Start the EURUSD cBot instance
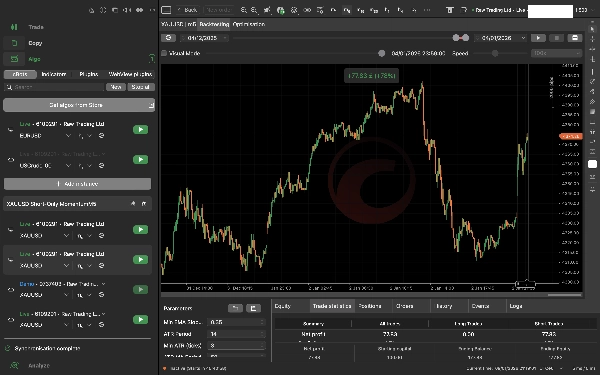The height and width of the screenshot is (375, 600). pyautogui.click(x=140, y=129)
